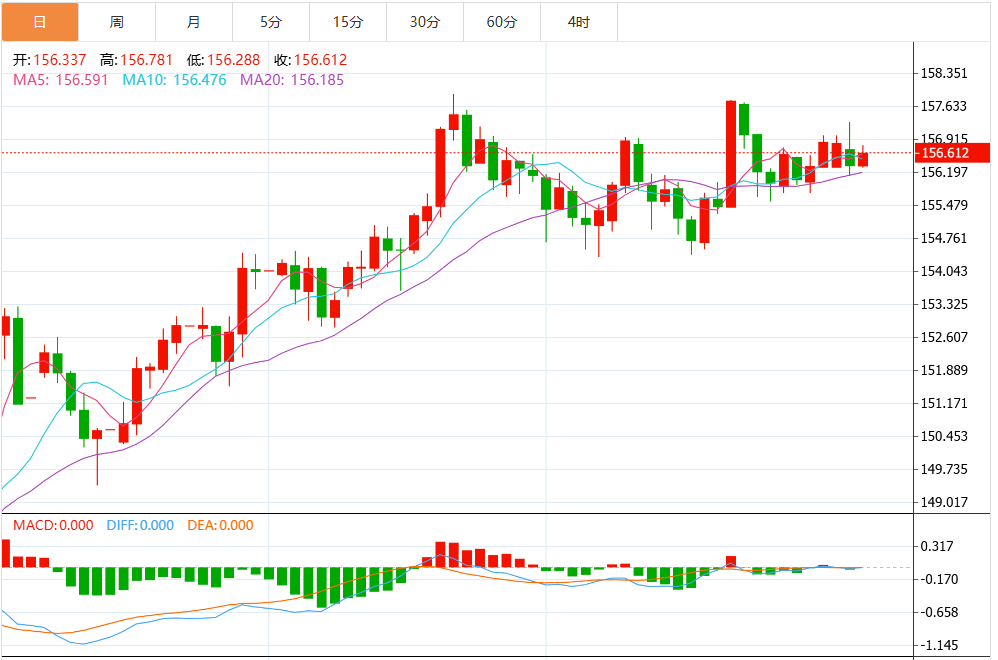
Task: Click the 149.017 price axis label
Action: click(945, 502)
